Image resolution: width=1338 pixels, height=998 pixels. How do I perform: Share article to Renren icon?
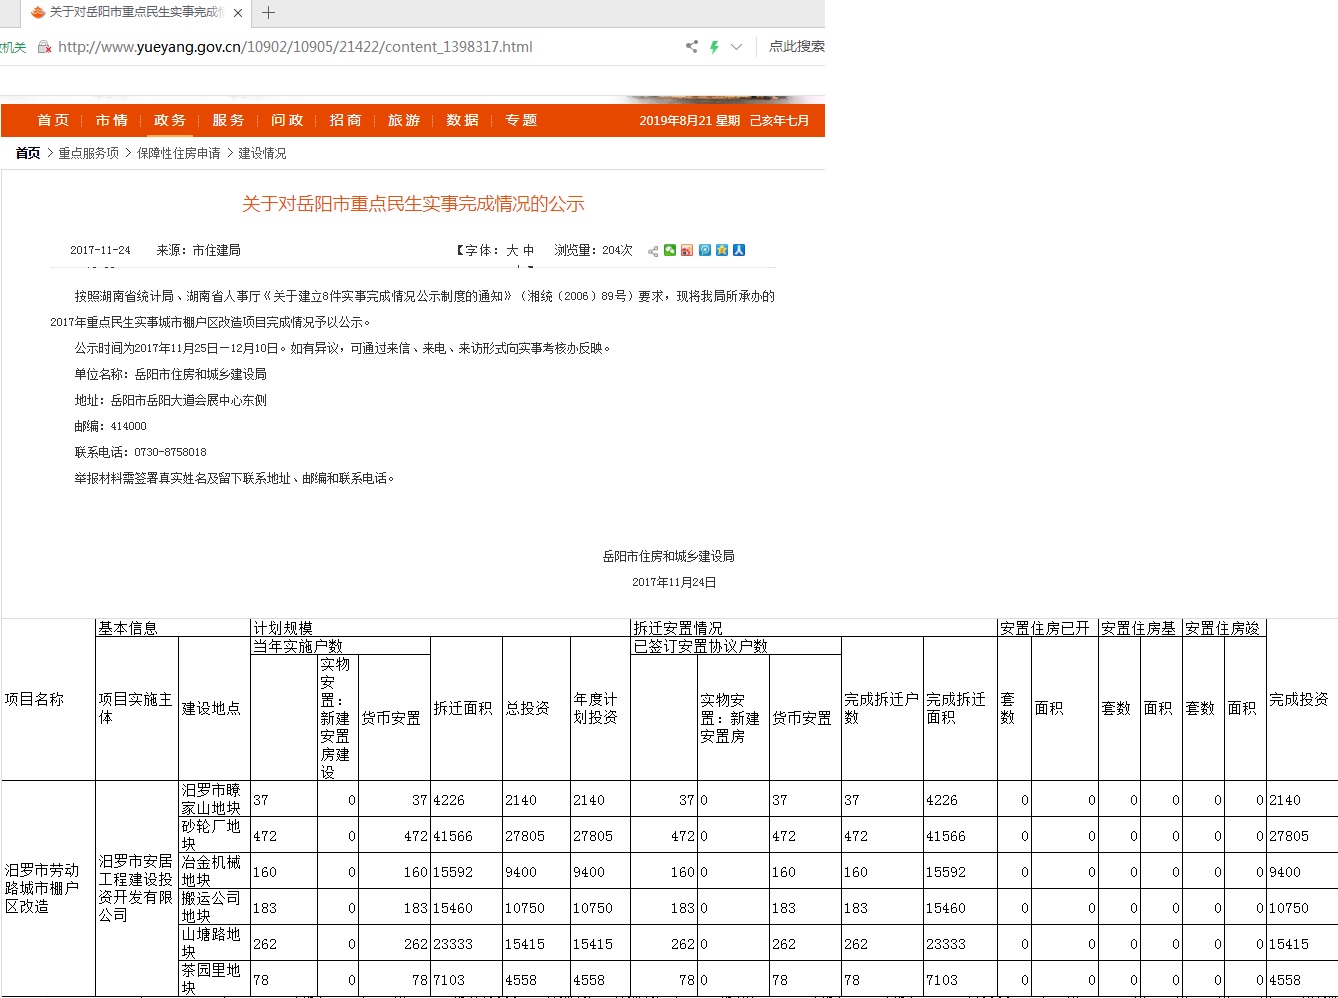pyautogui.click(x=739, y=250)
